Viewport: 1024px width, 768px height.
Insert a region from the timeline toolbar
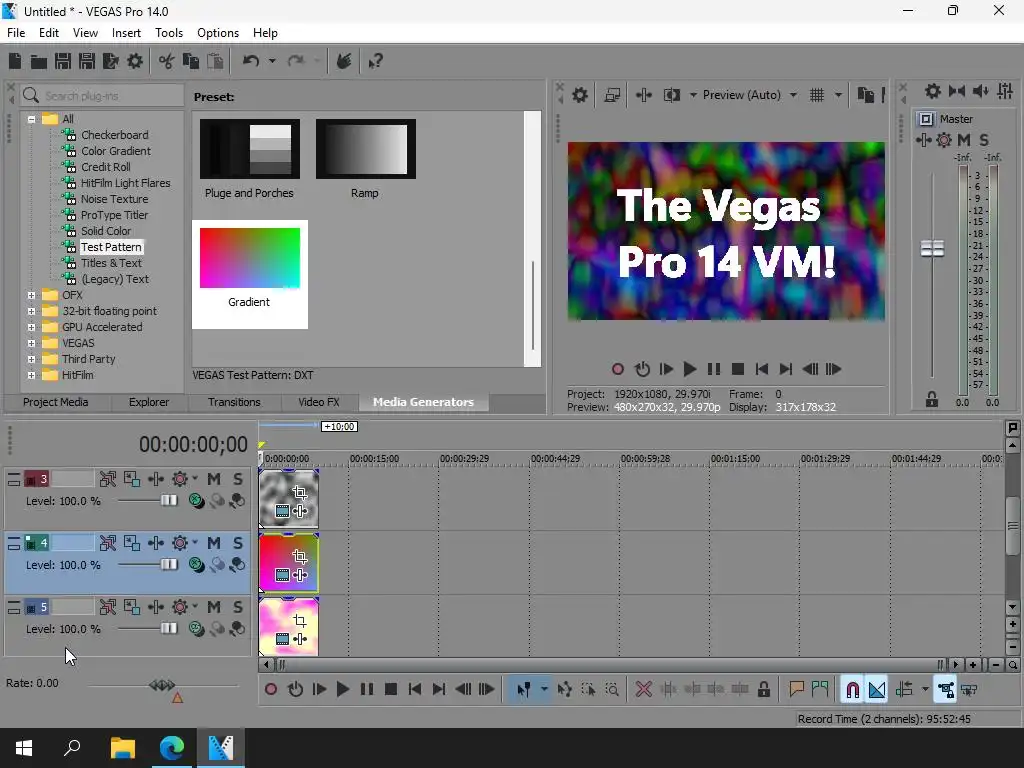820,689
